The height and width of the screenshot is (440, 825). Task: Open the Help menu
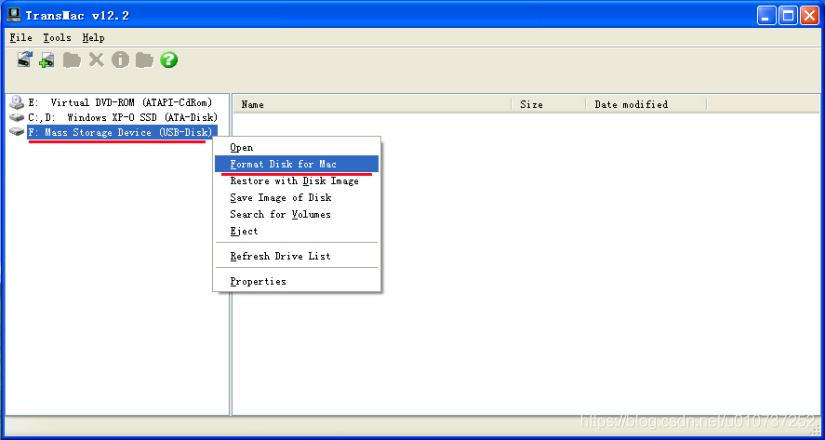[x=93, y=38]
